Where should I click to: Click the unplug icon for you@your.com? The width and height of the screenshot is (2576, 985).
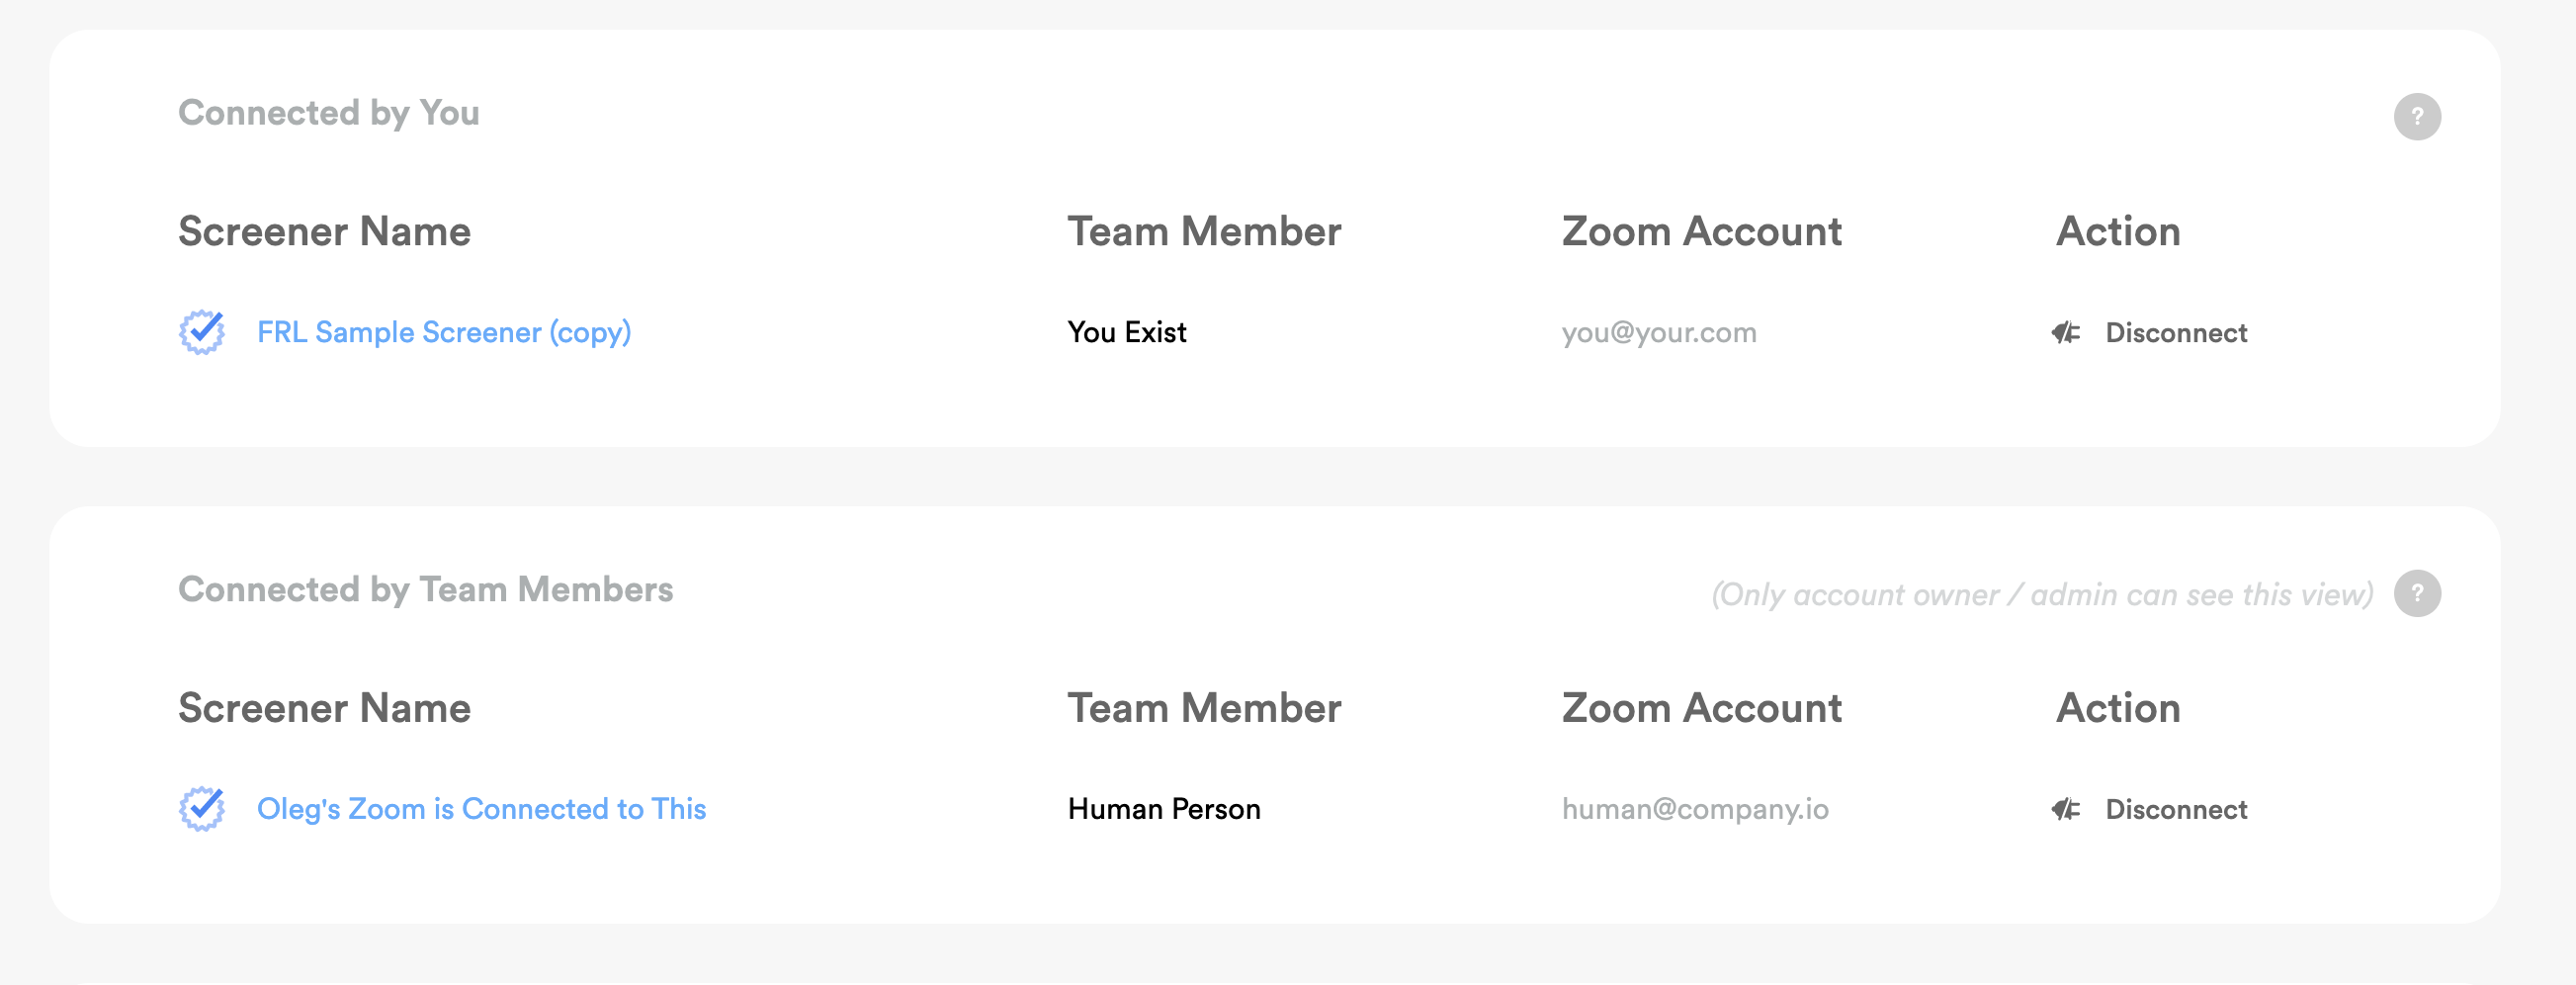click(2066, 333)
